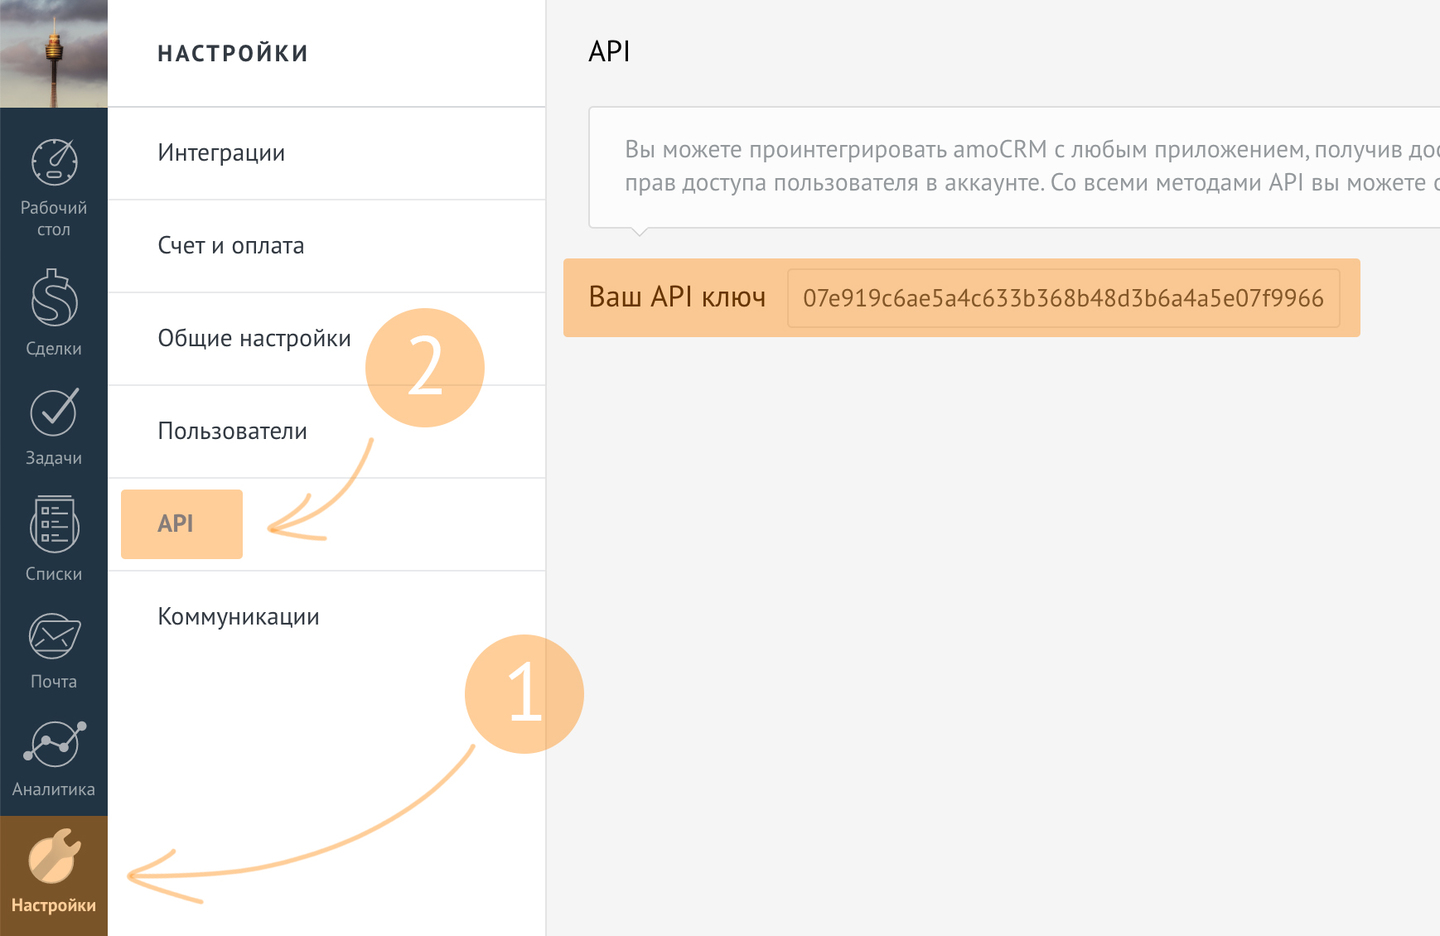Screen dimensions: 1440x936
Task: Show the Аналитика analytics icon
Action: coord(54,744)
